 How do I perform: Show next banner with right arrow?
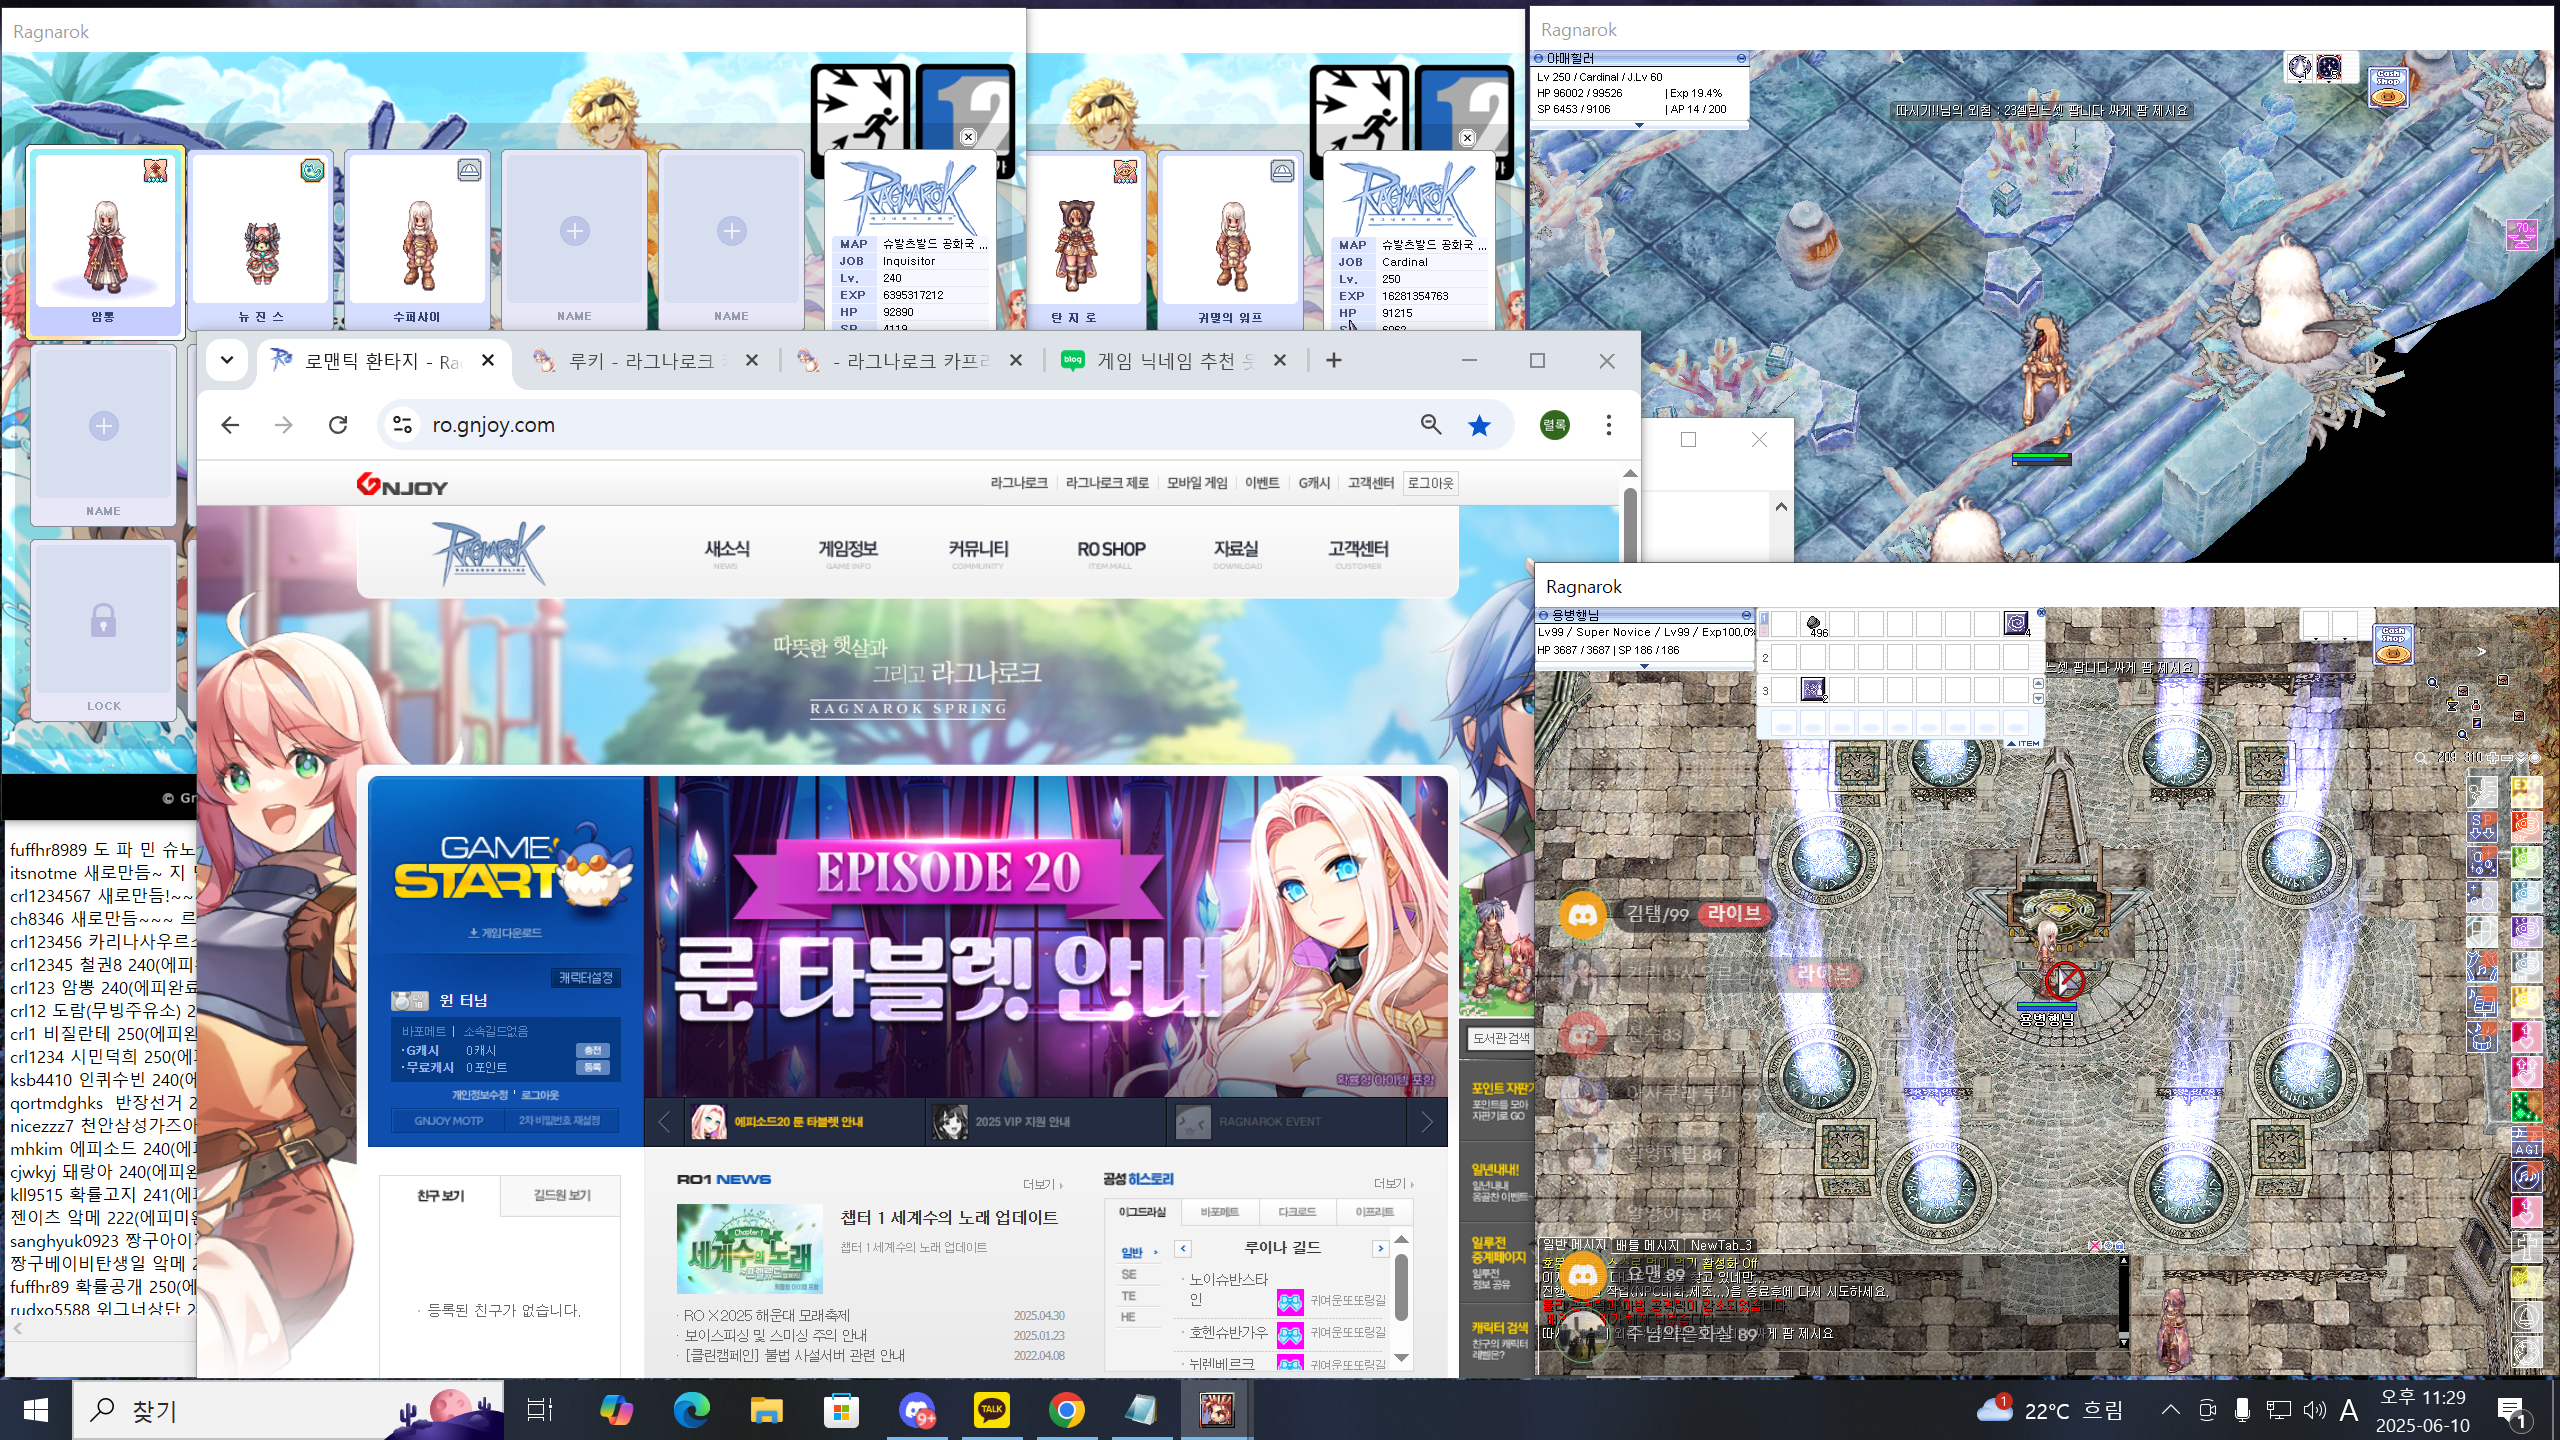[x=1427, y=1122]
